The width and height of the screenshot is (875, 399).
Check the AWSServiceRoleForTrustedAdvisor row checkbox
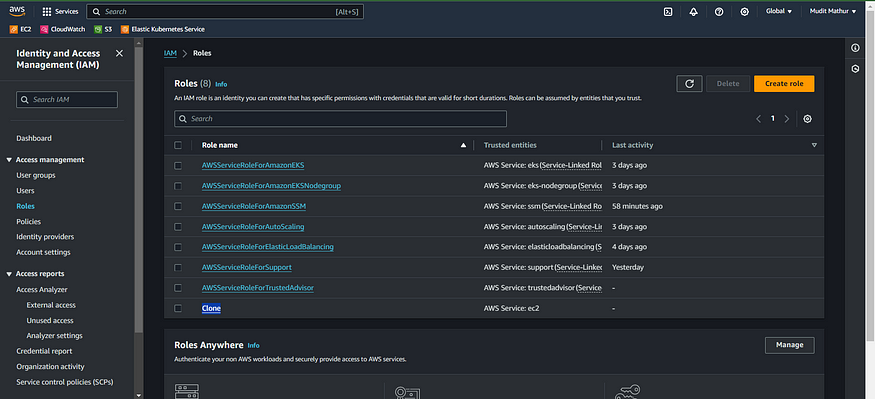(x=178, y=288)
